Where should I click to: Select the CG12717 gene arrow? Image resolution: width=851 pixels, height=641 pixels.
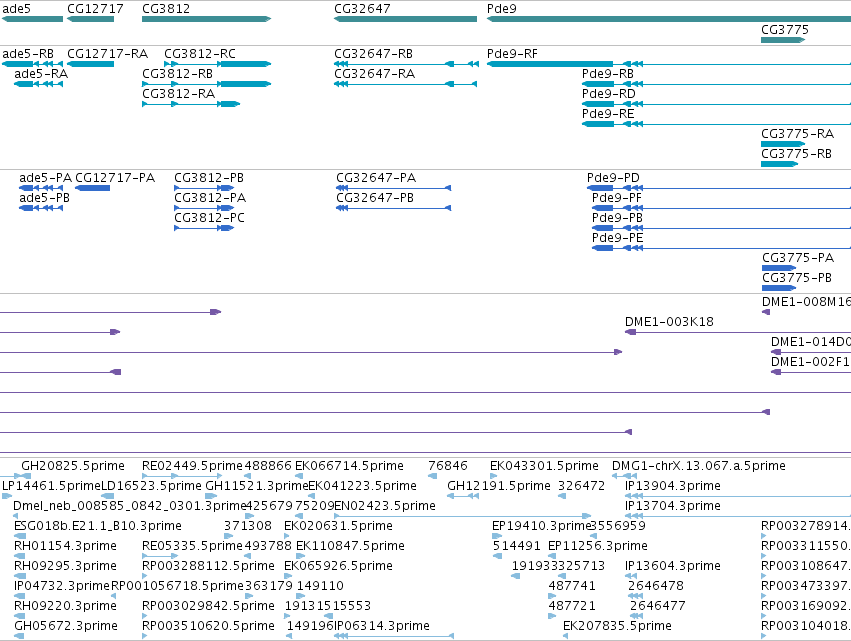[x=90, y=19]
